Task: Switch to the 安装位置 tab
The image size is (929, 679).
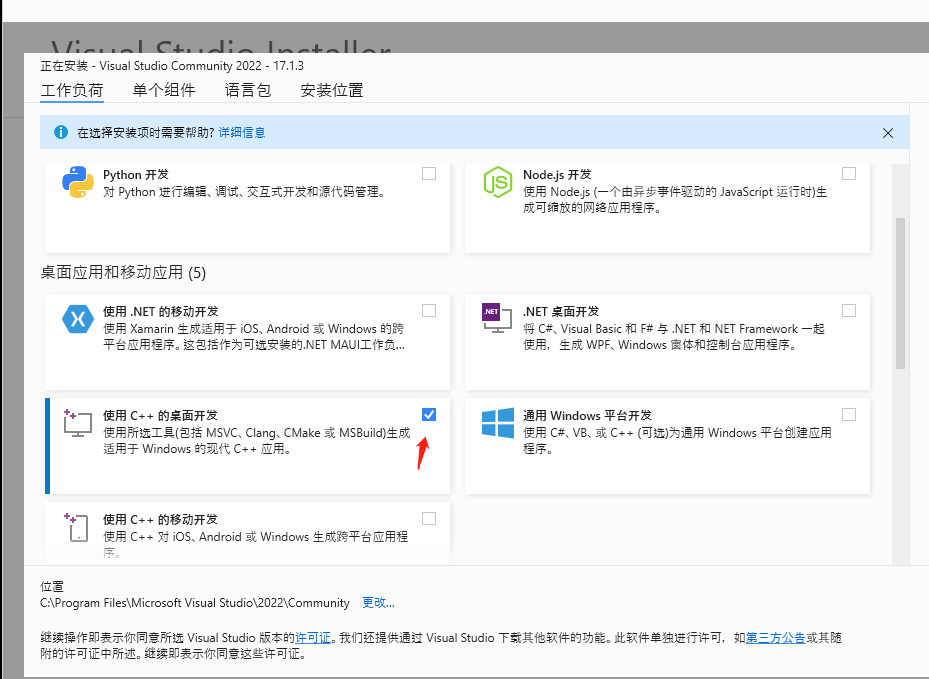Action: click(x=332, y=90)
